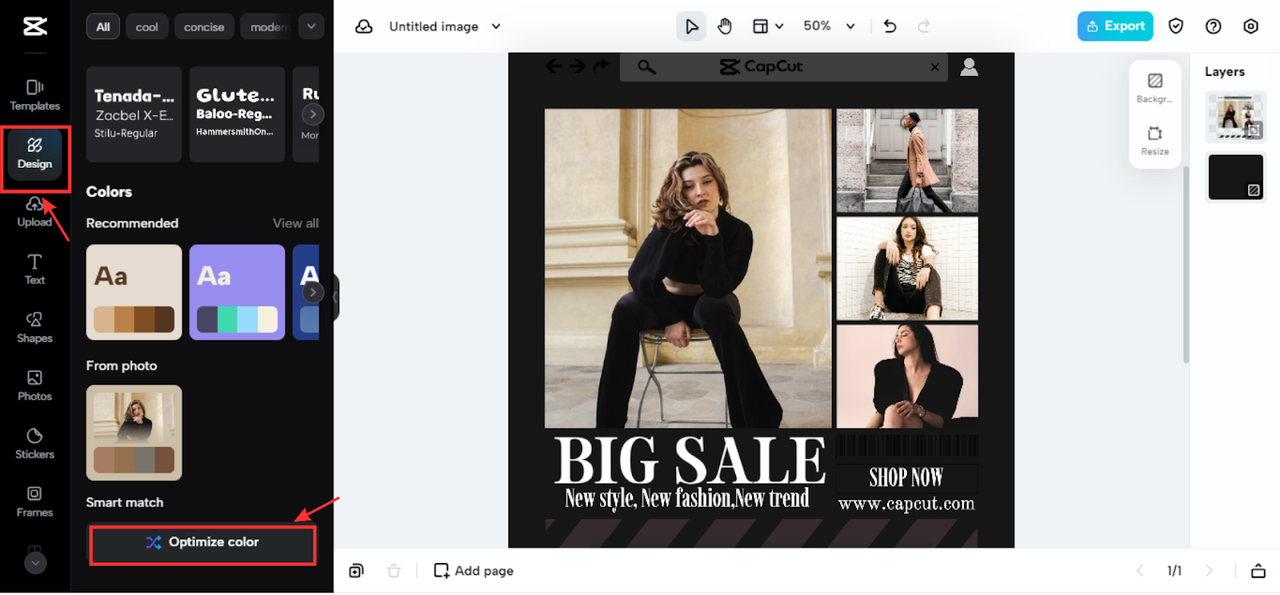Screen dimensions: 1280x595
Task: Select the man on stairs photo
Action: tap(907, 161)
